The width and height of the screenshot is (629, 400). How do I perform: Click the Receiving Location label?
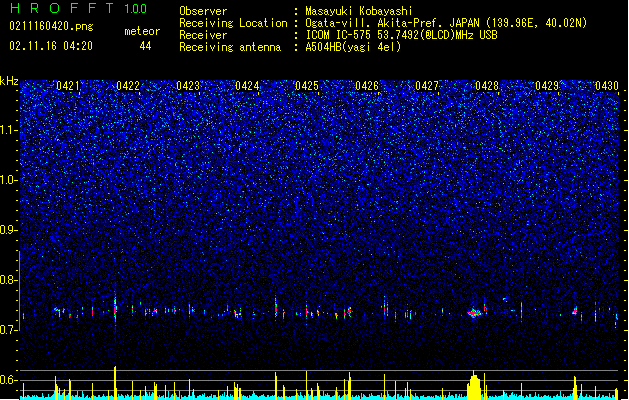tap(233, 23)
